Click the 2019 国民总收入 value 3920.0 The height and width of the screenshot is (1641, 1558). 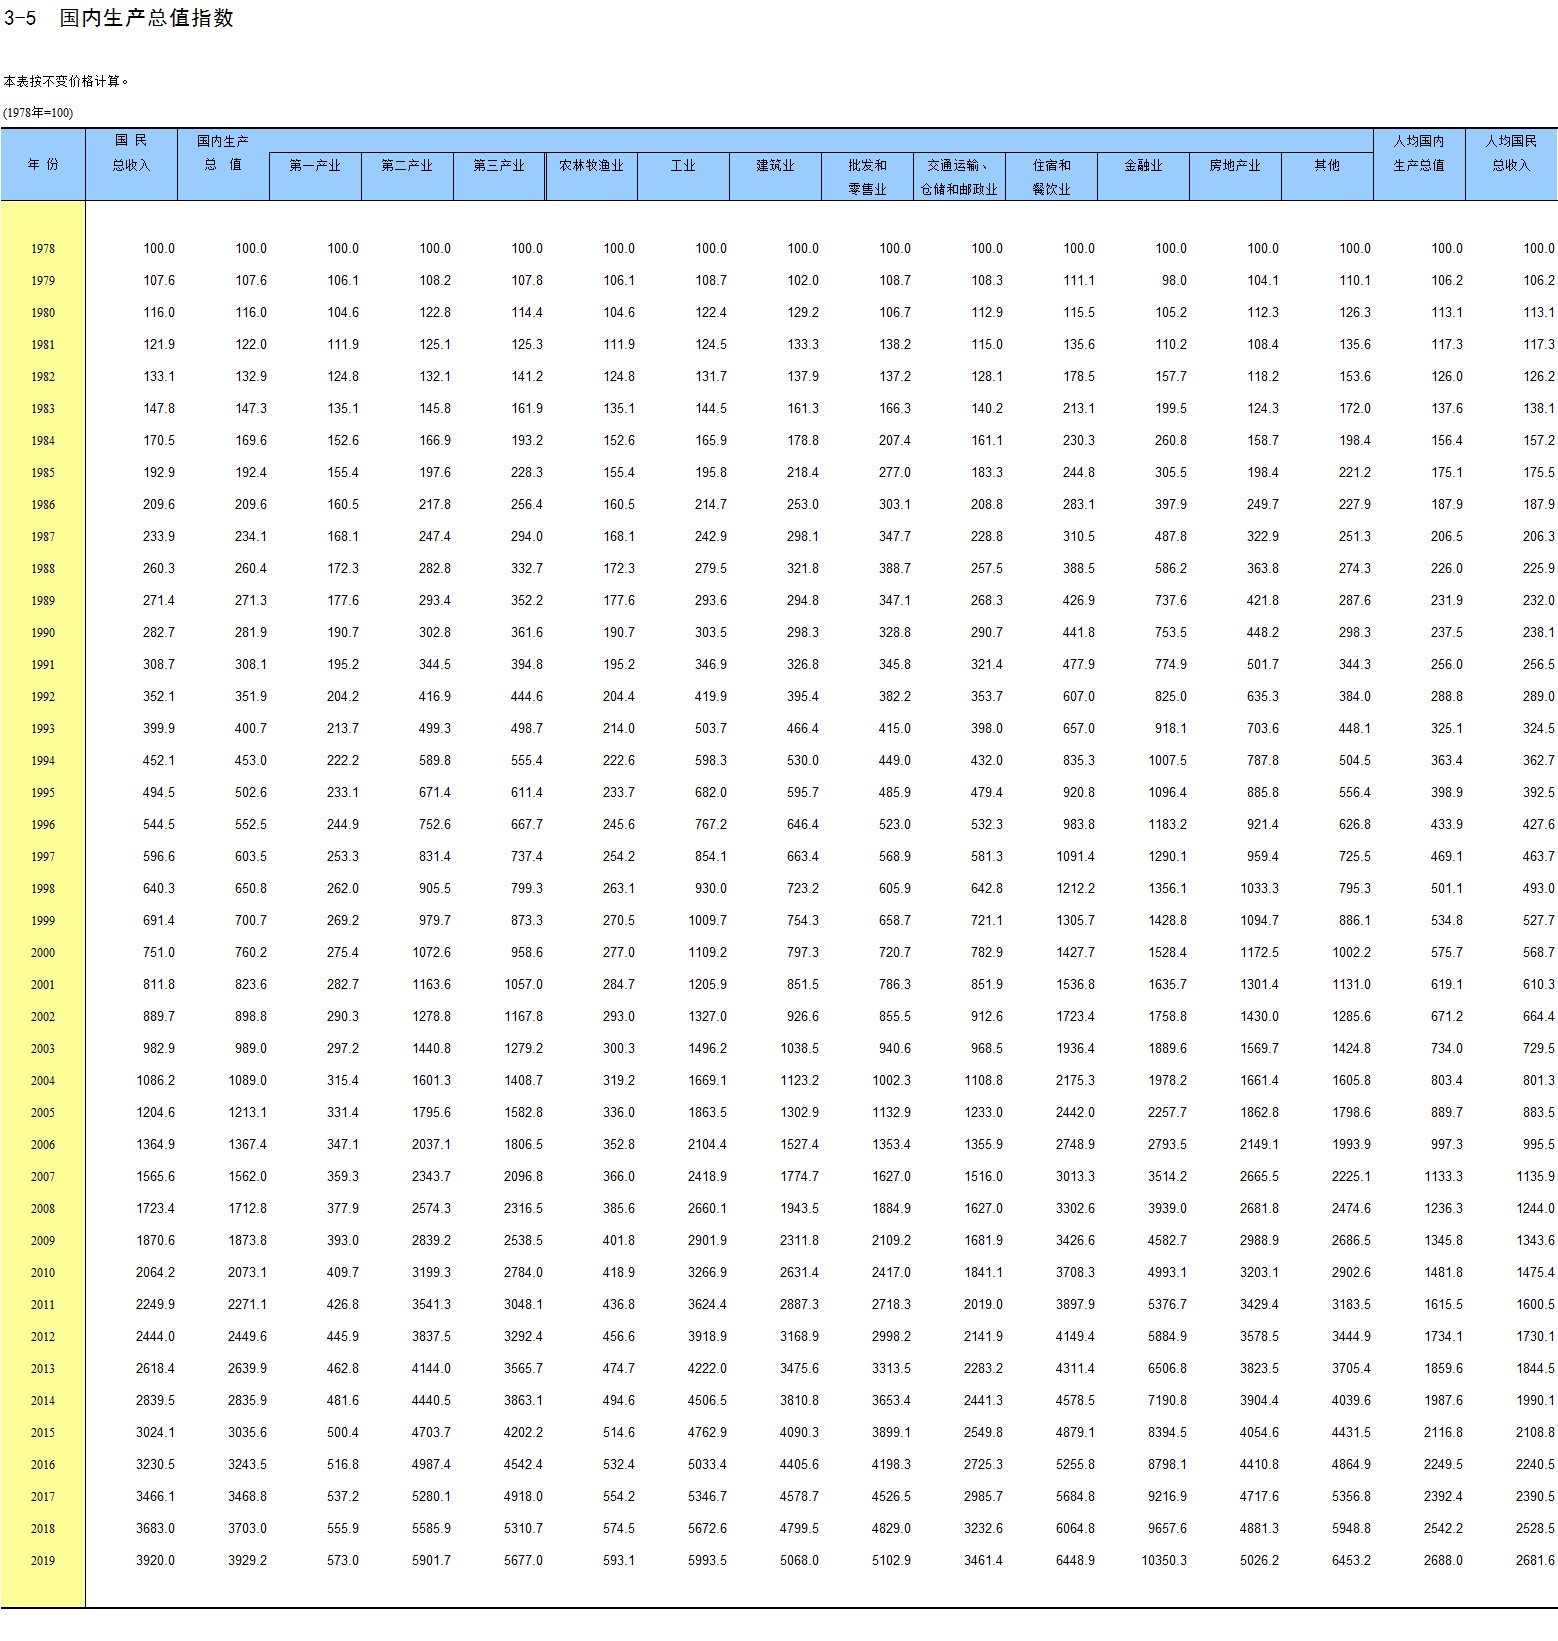tap(156, 1561)
